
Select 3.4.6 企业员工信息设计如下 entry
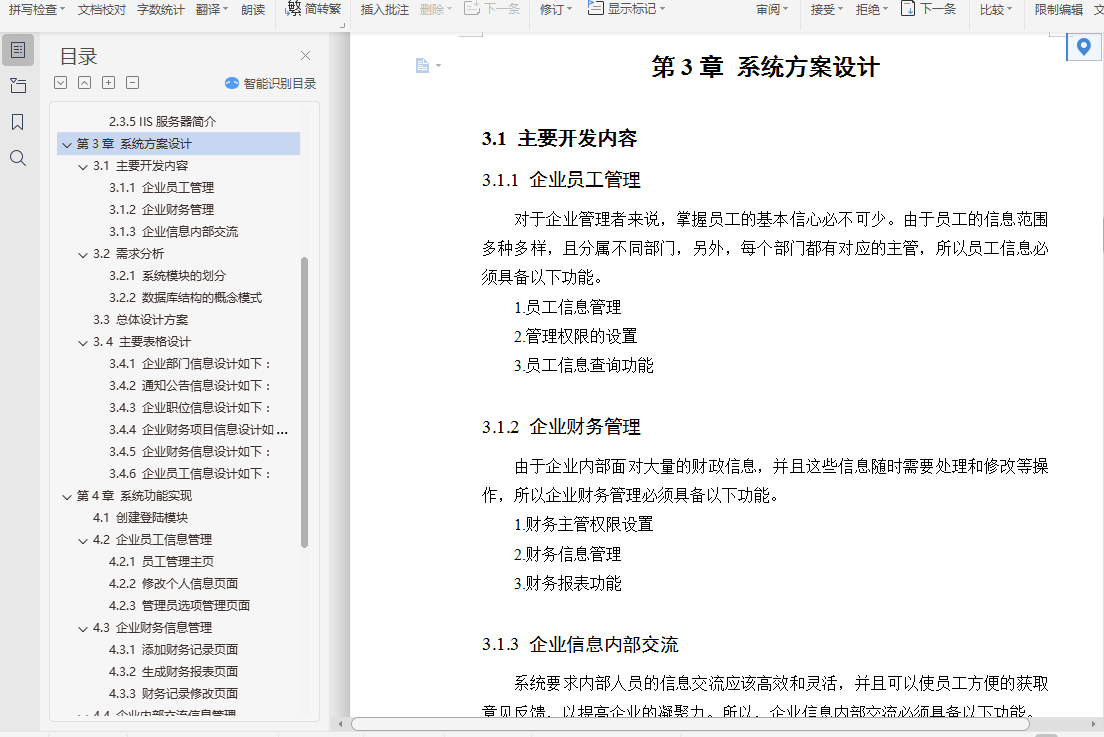pyautogui.click(x=190, y=474)
